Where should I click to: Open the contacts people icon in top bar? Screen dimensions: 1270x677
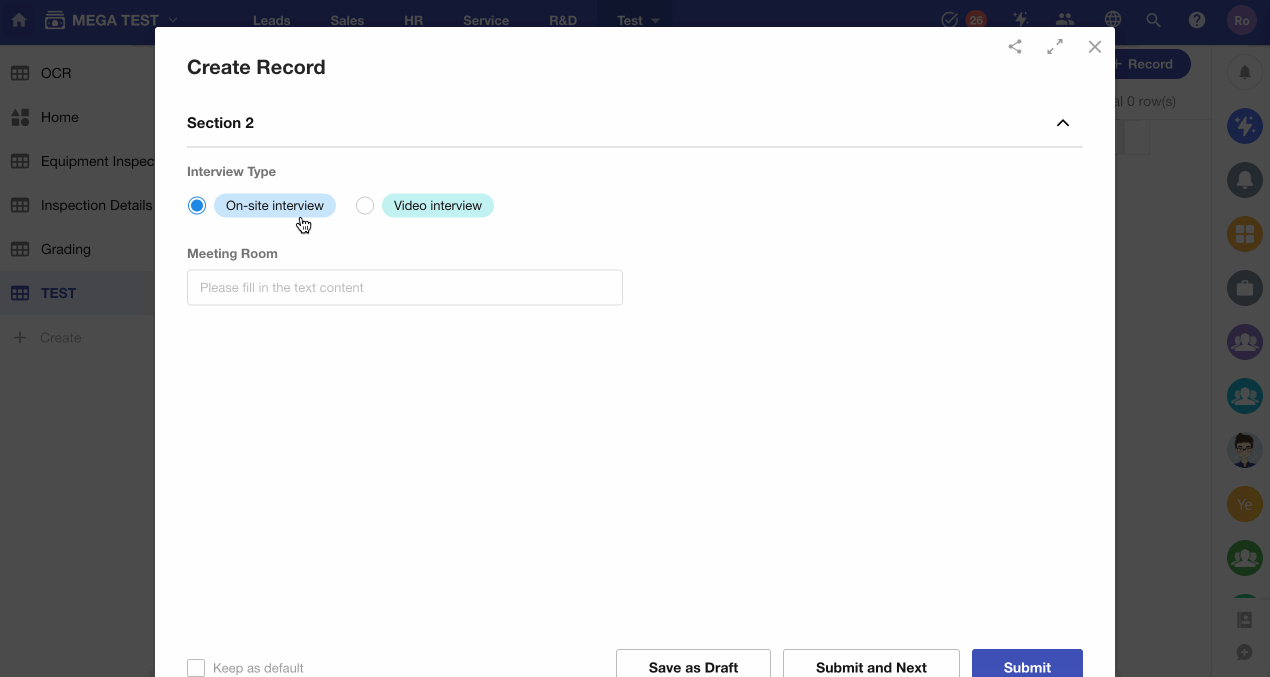(x=1065, y=20)
